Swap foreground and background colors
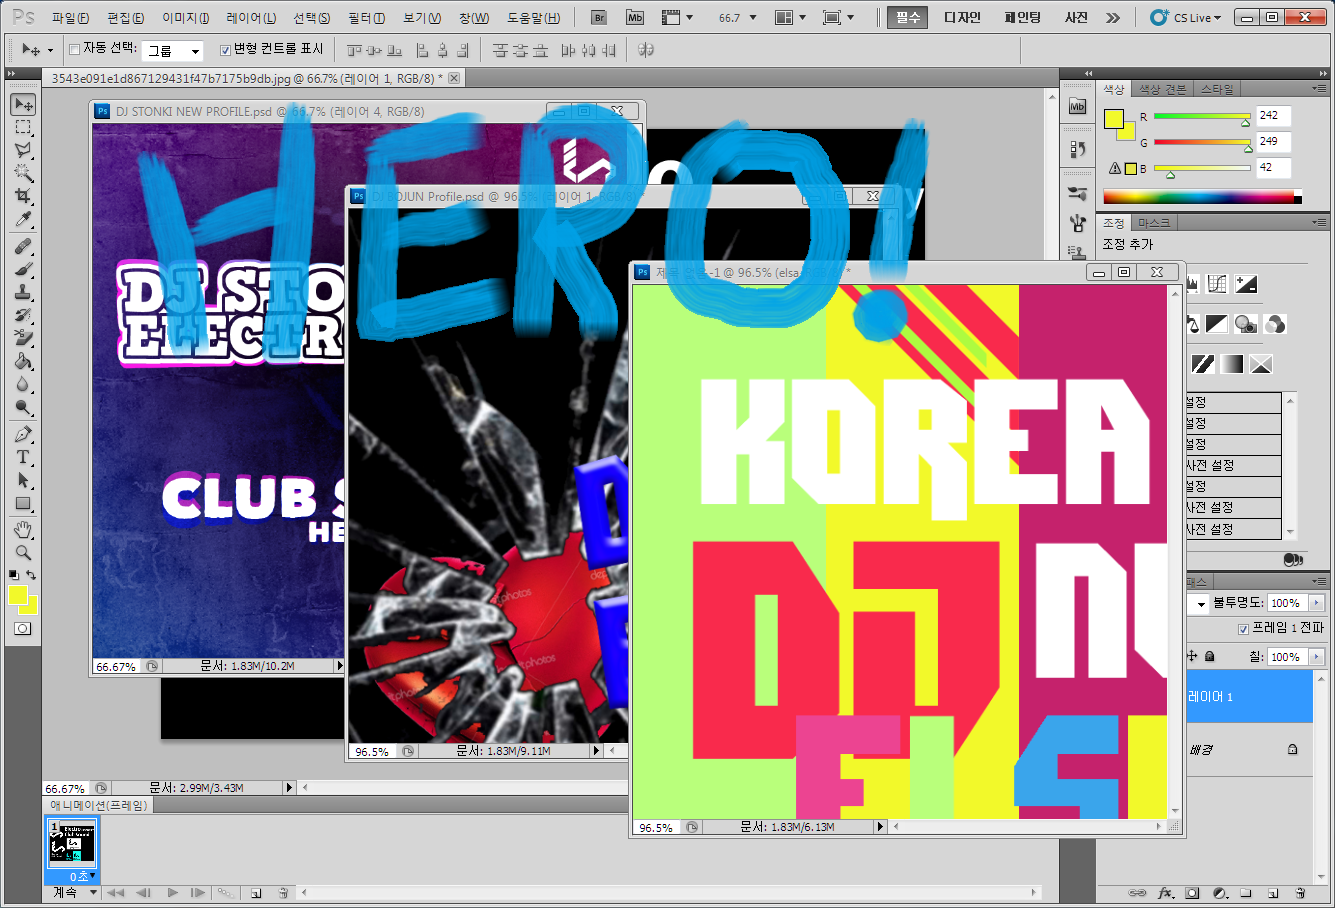This screenshot has height=908, width=1335. tap(32, 575)
